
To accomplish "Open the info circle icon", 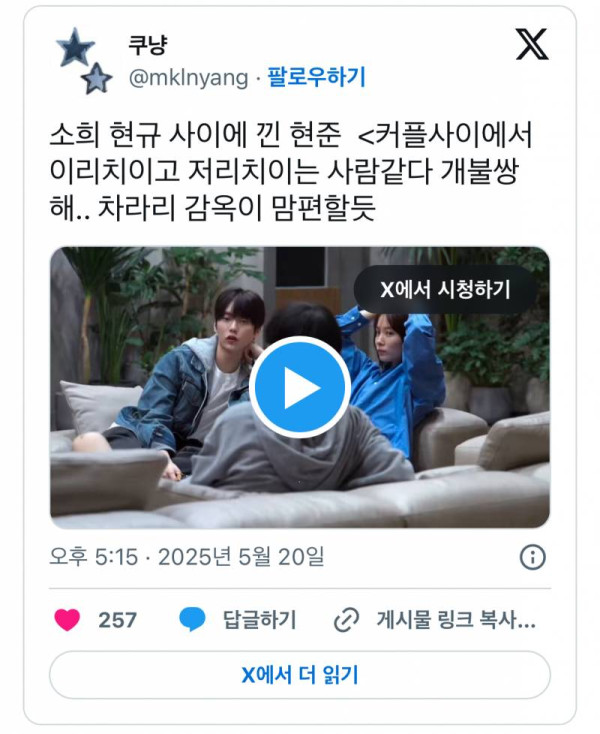I will pos(533,557).
